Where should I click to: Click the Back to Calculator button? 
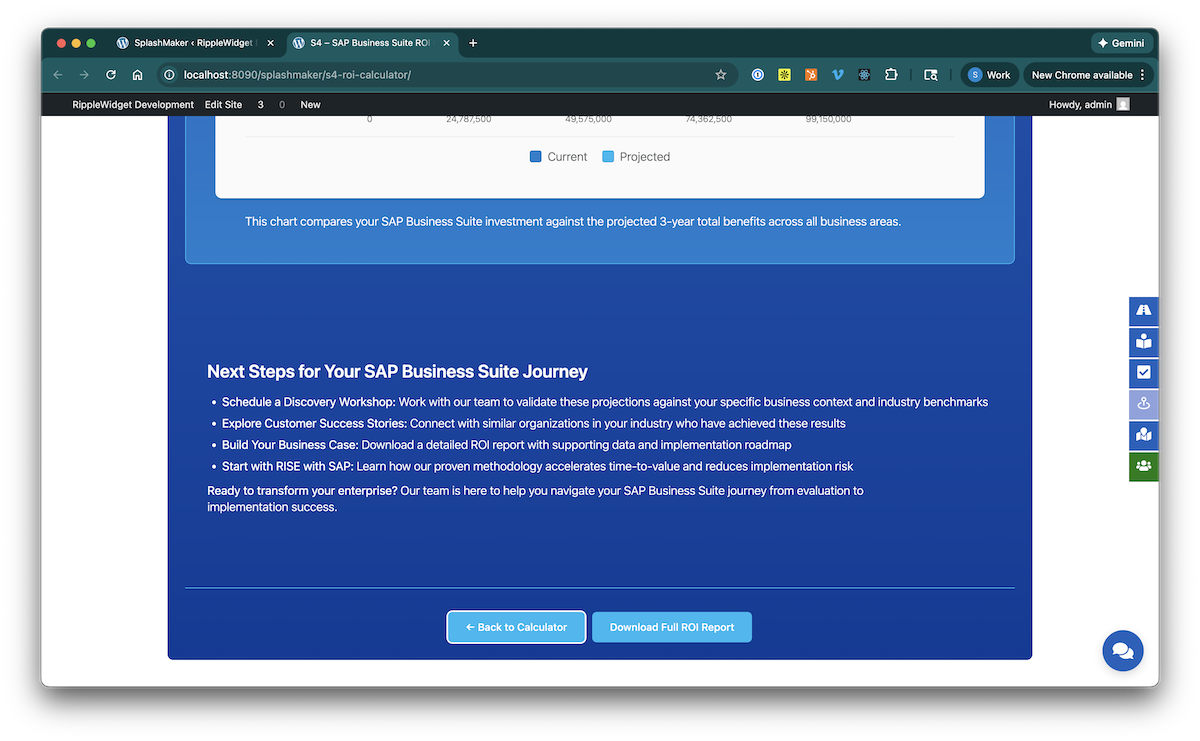click(516, 627)
